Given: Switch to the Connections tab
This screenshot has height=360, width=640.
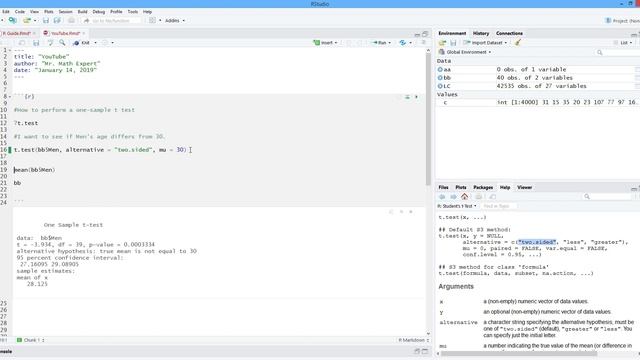Looking at the screenshot, I should click(x=509, y=33).
